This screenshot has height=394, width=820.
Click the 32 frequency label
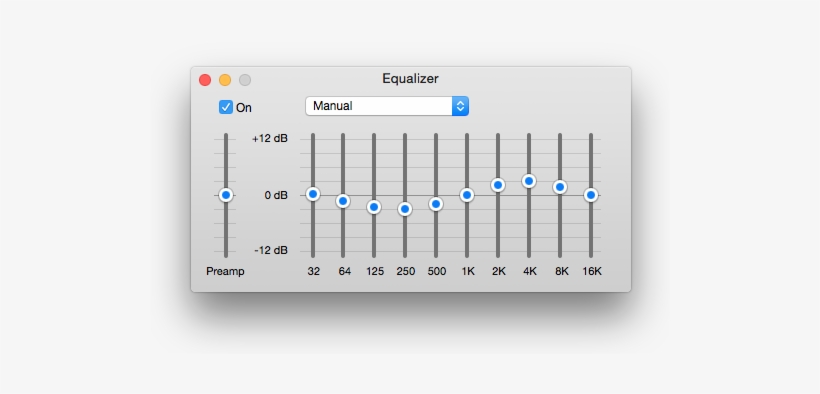[x=313, y=272]
